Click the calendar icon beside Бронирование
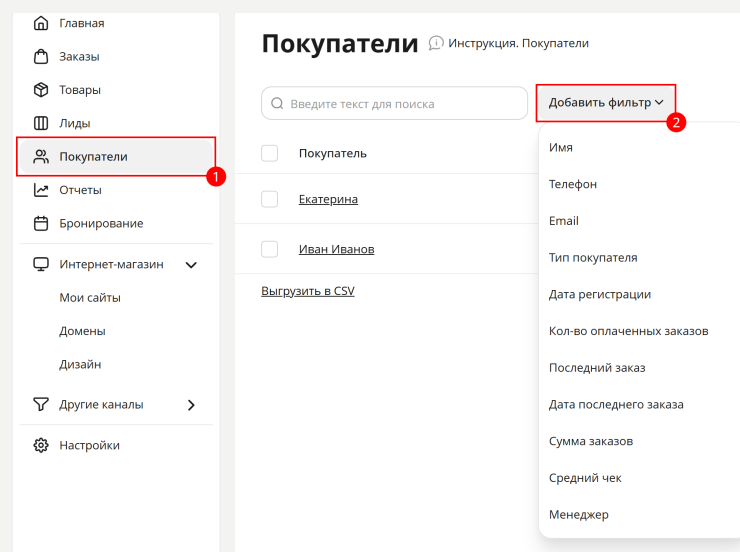This screenshot has width=740, height=552. (x=41, y=223)
